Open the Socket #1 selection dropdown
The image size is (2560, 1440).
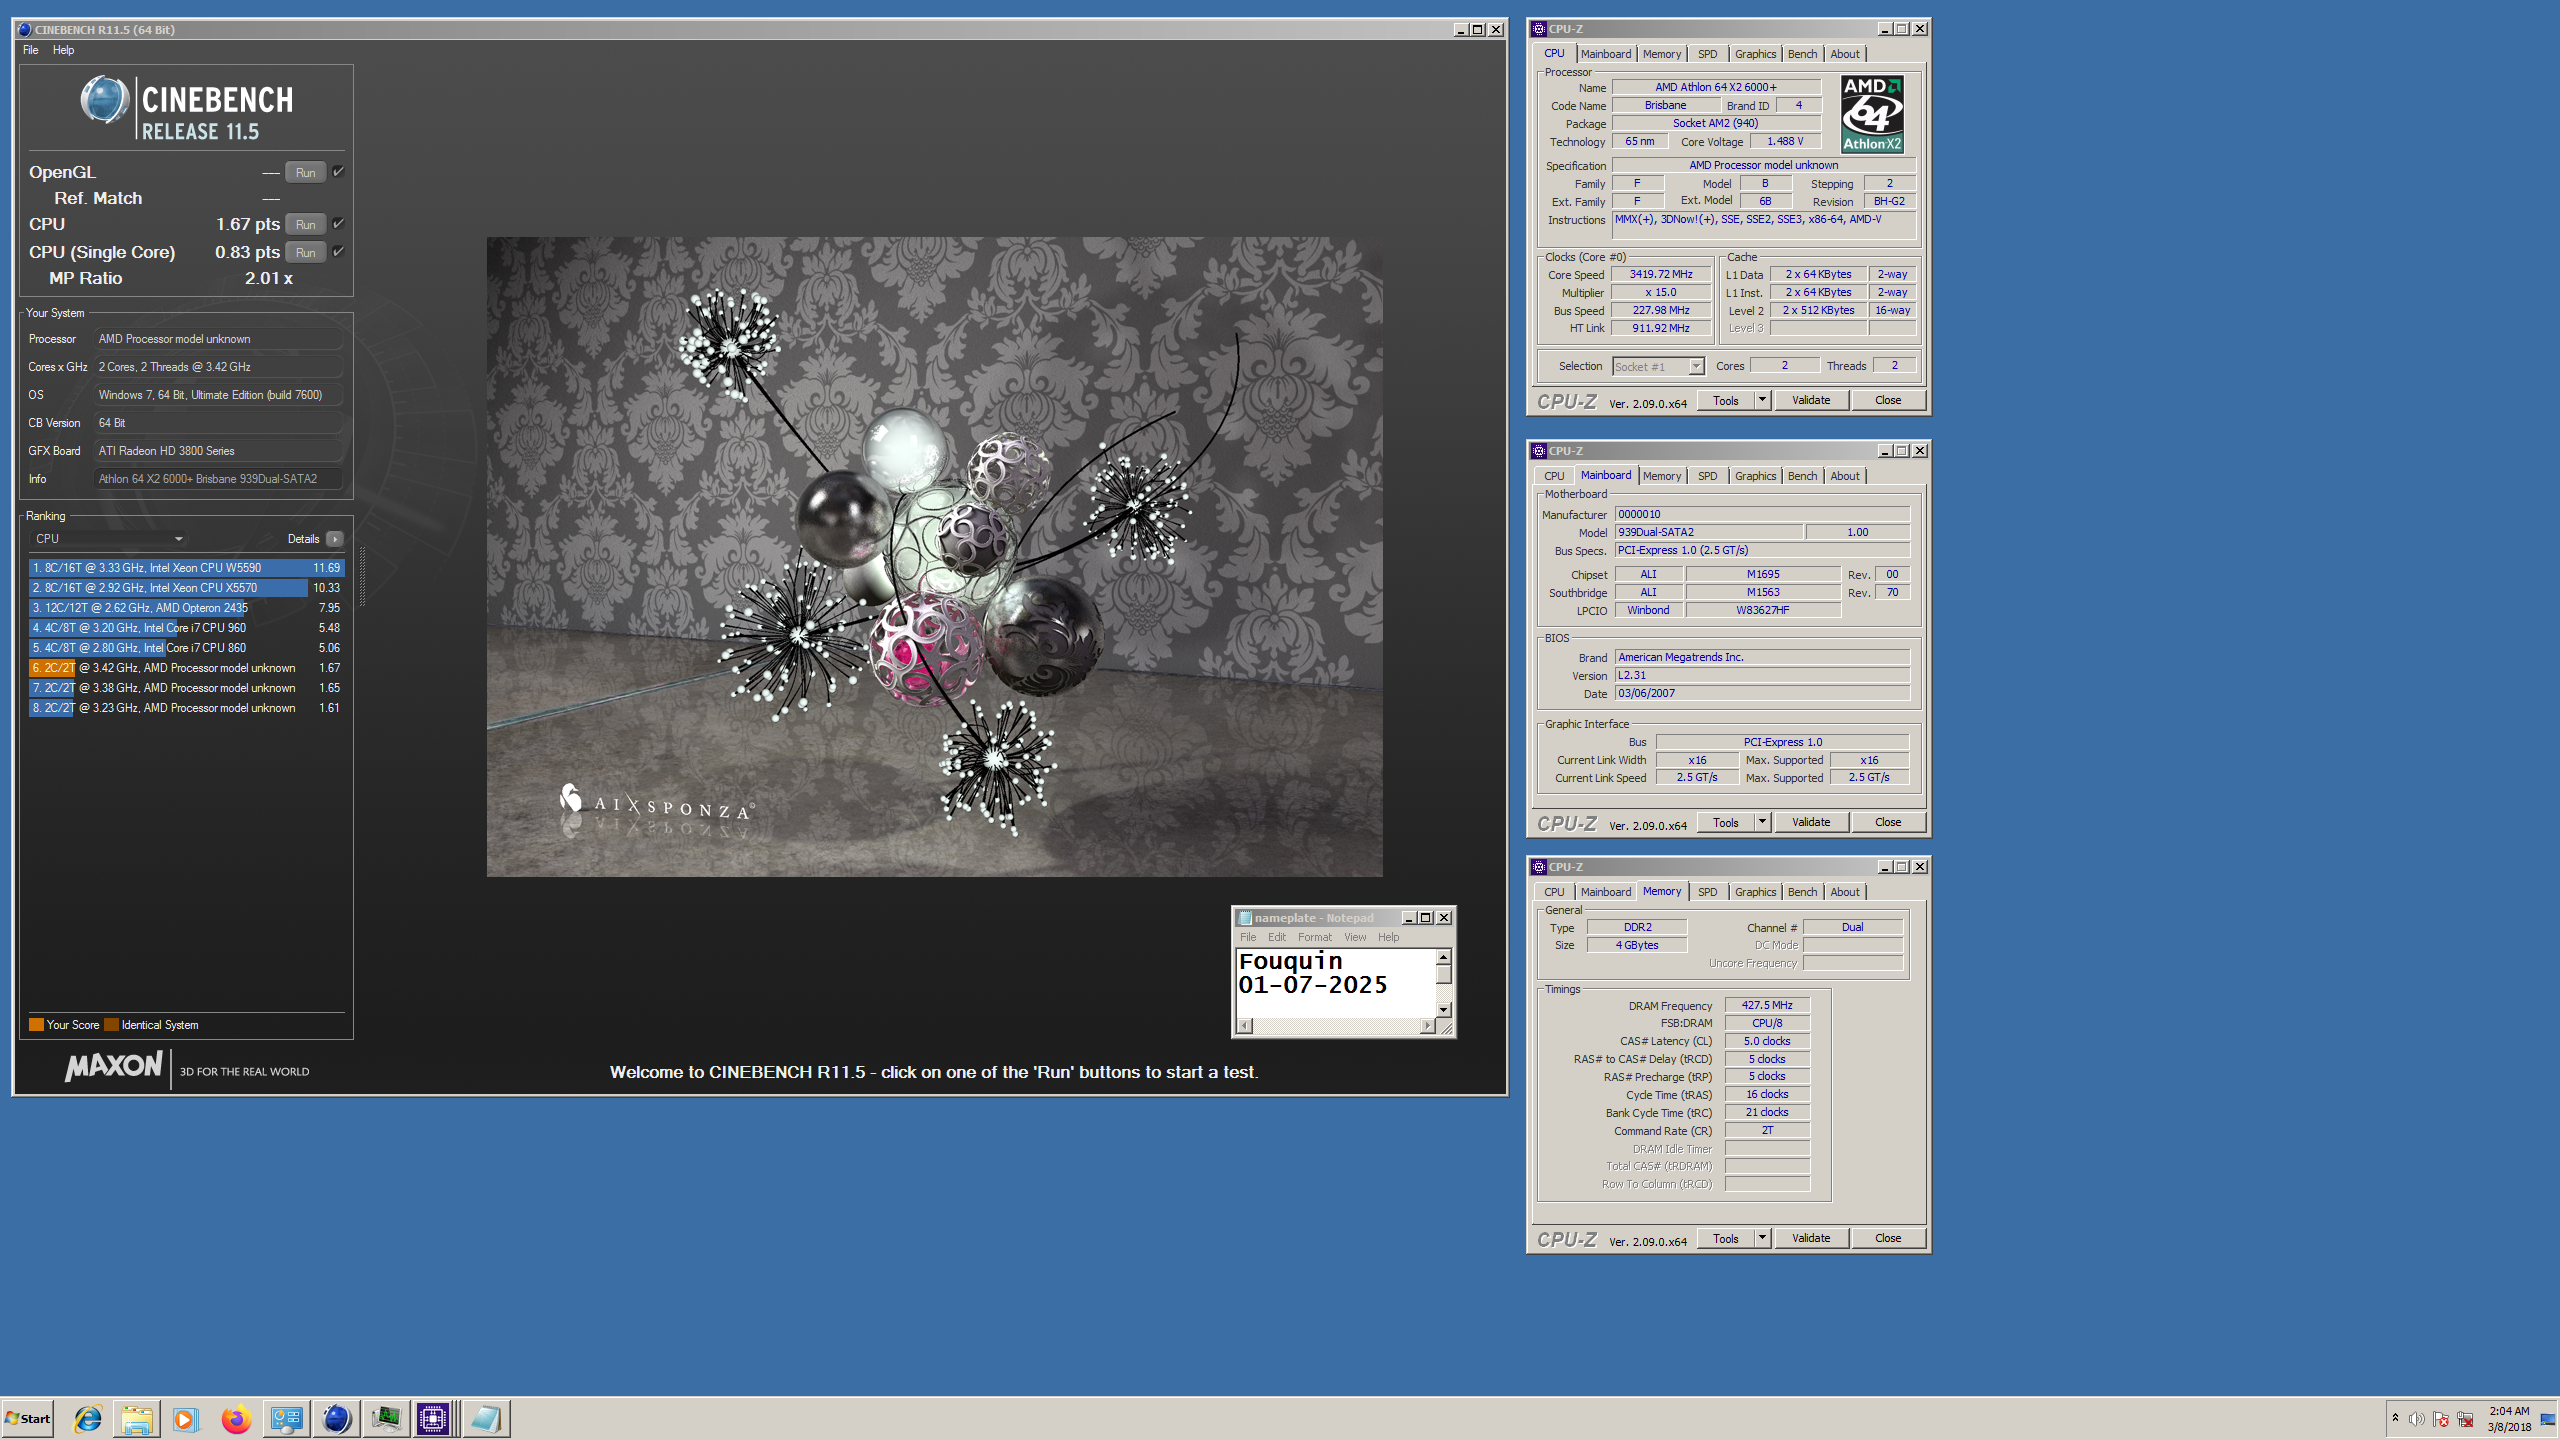(x=1658, y=367)
